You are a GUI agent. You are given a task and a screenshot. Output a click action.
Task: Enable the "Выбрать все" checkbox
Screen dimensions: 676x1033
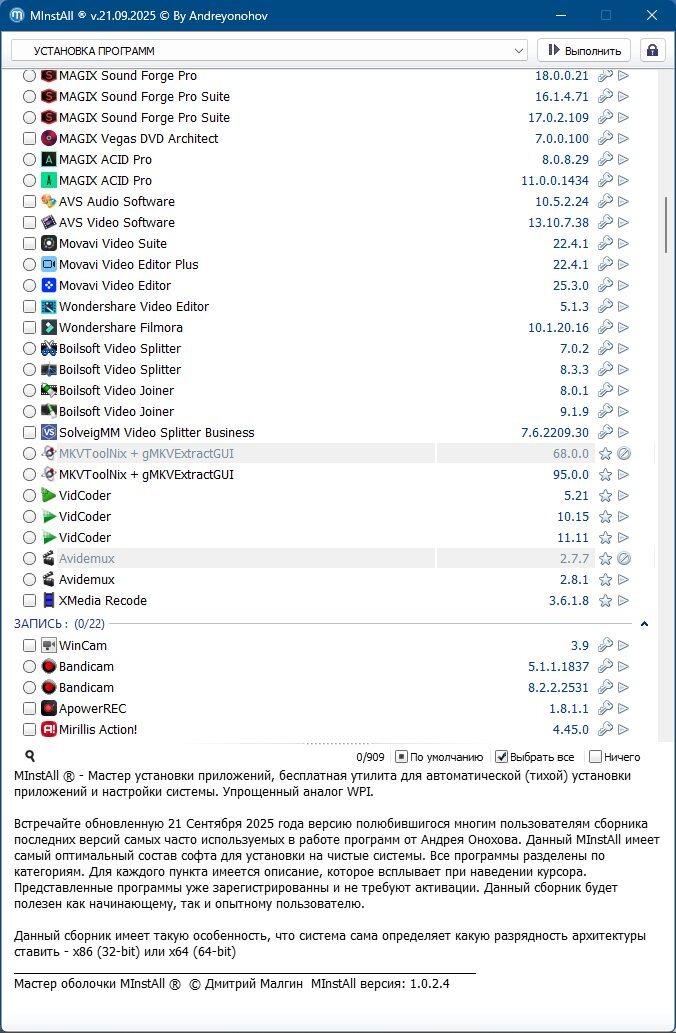(x=502, y=757)
